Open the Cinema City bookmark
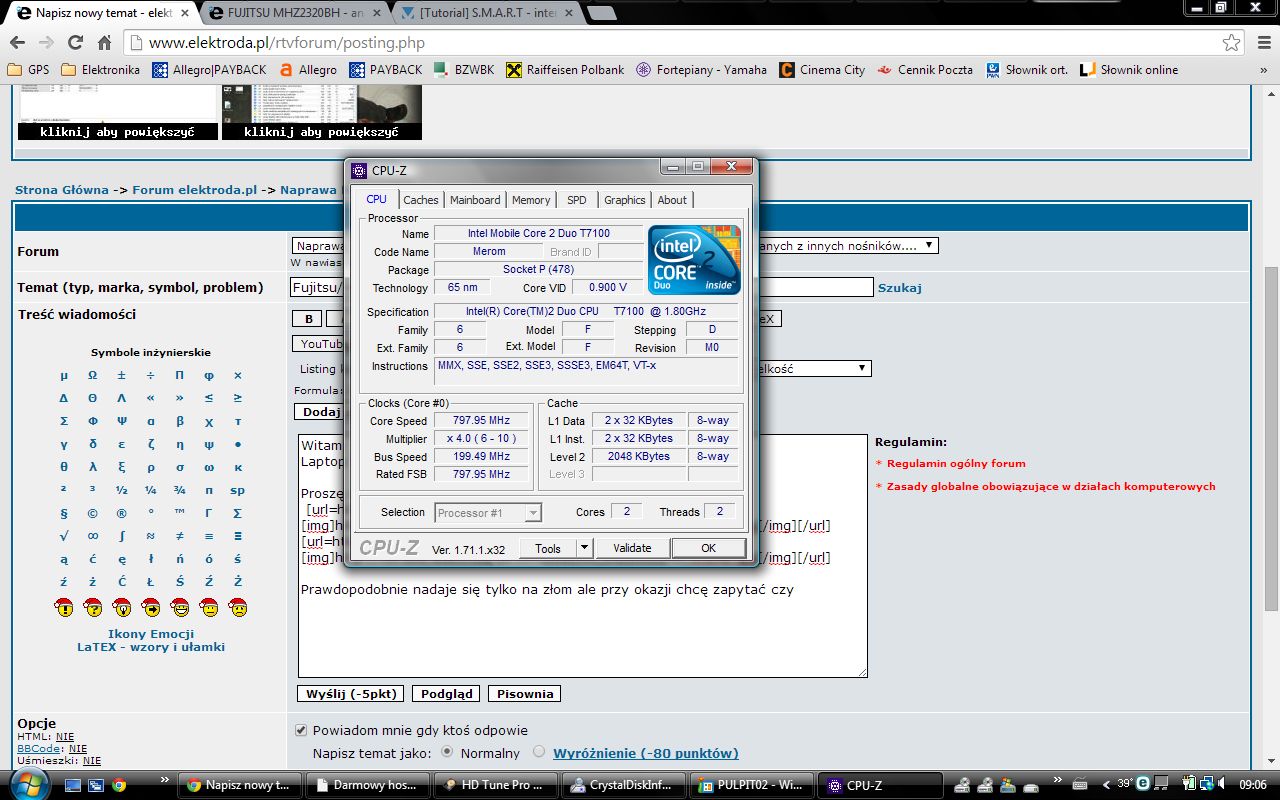The image size is (1280, 800). tap(822, 70)
